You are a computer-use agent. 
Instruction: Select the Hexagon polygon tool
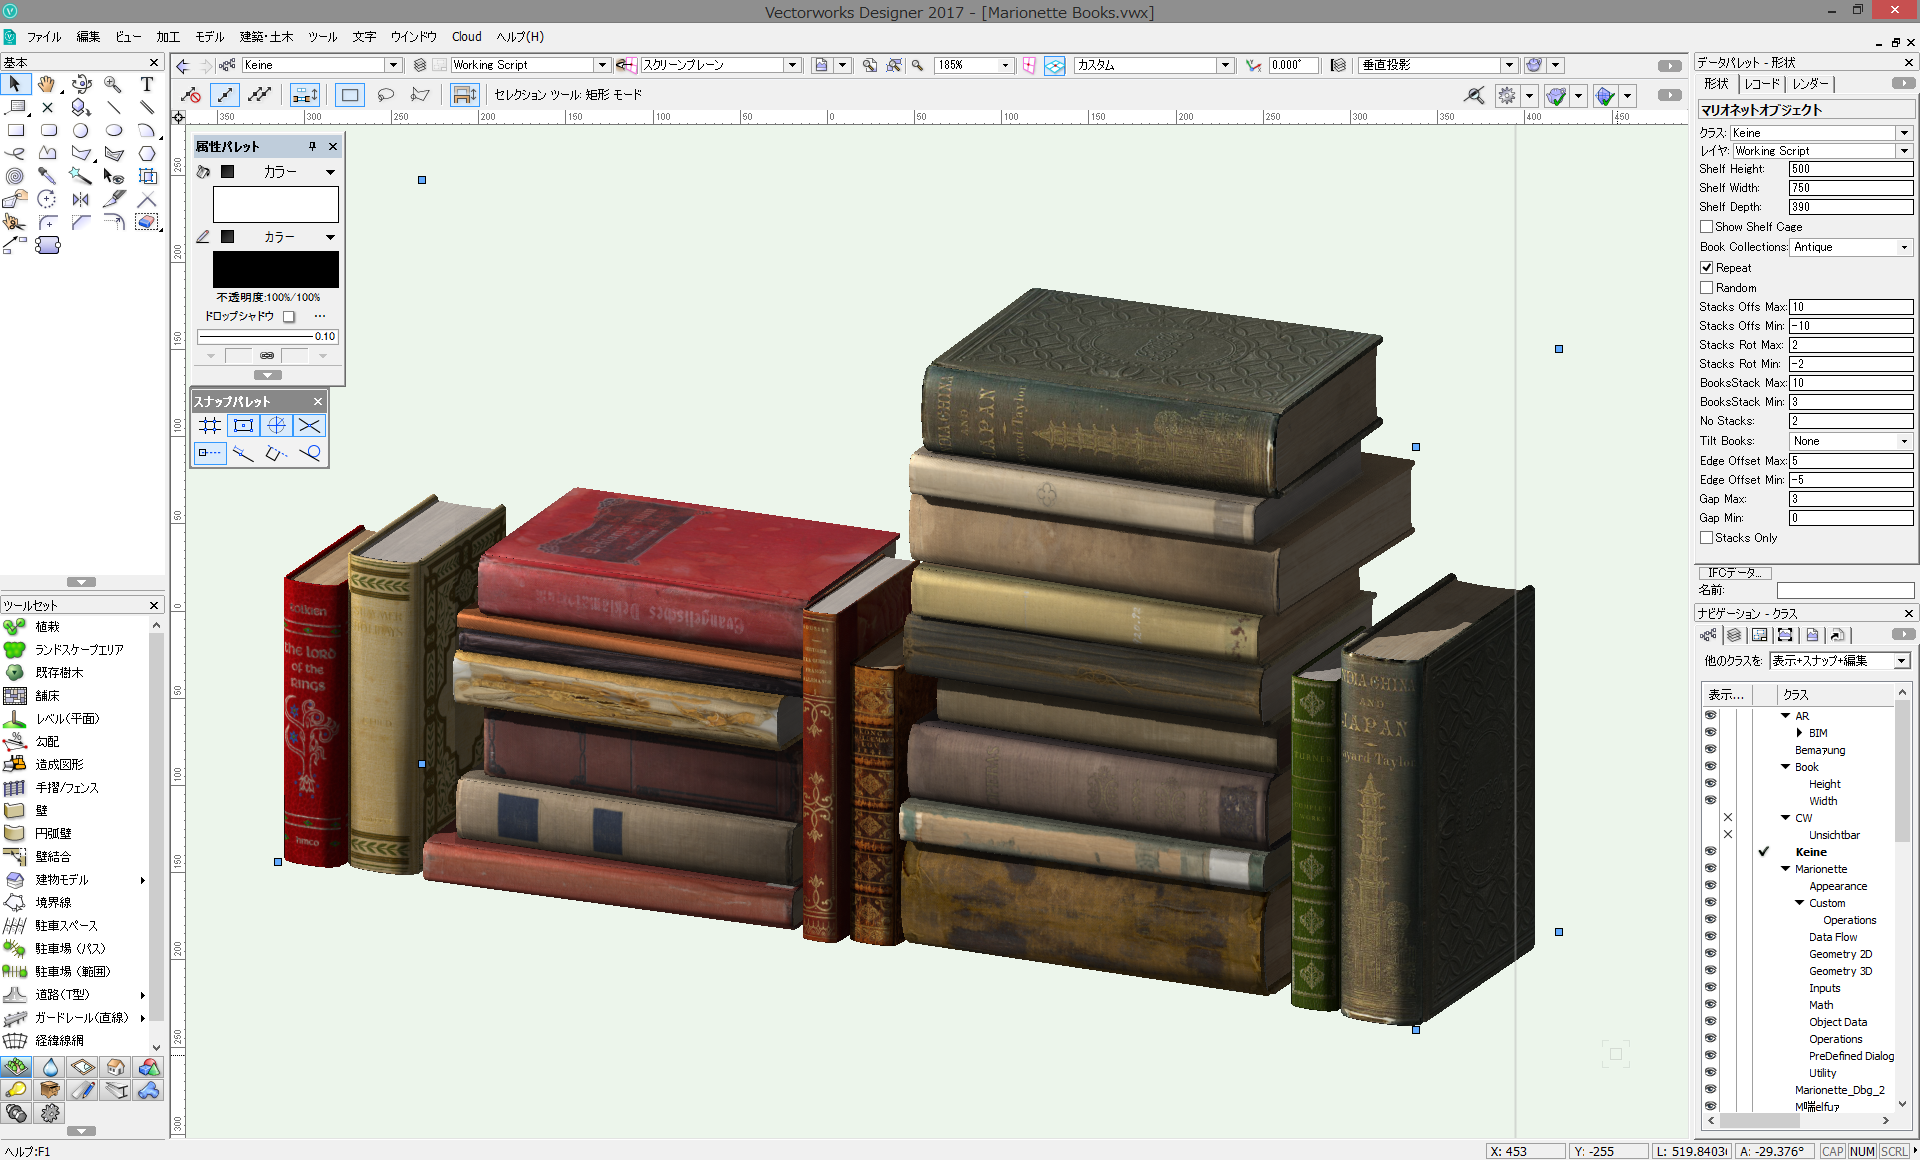(x=147, y=153)
